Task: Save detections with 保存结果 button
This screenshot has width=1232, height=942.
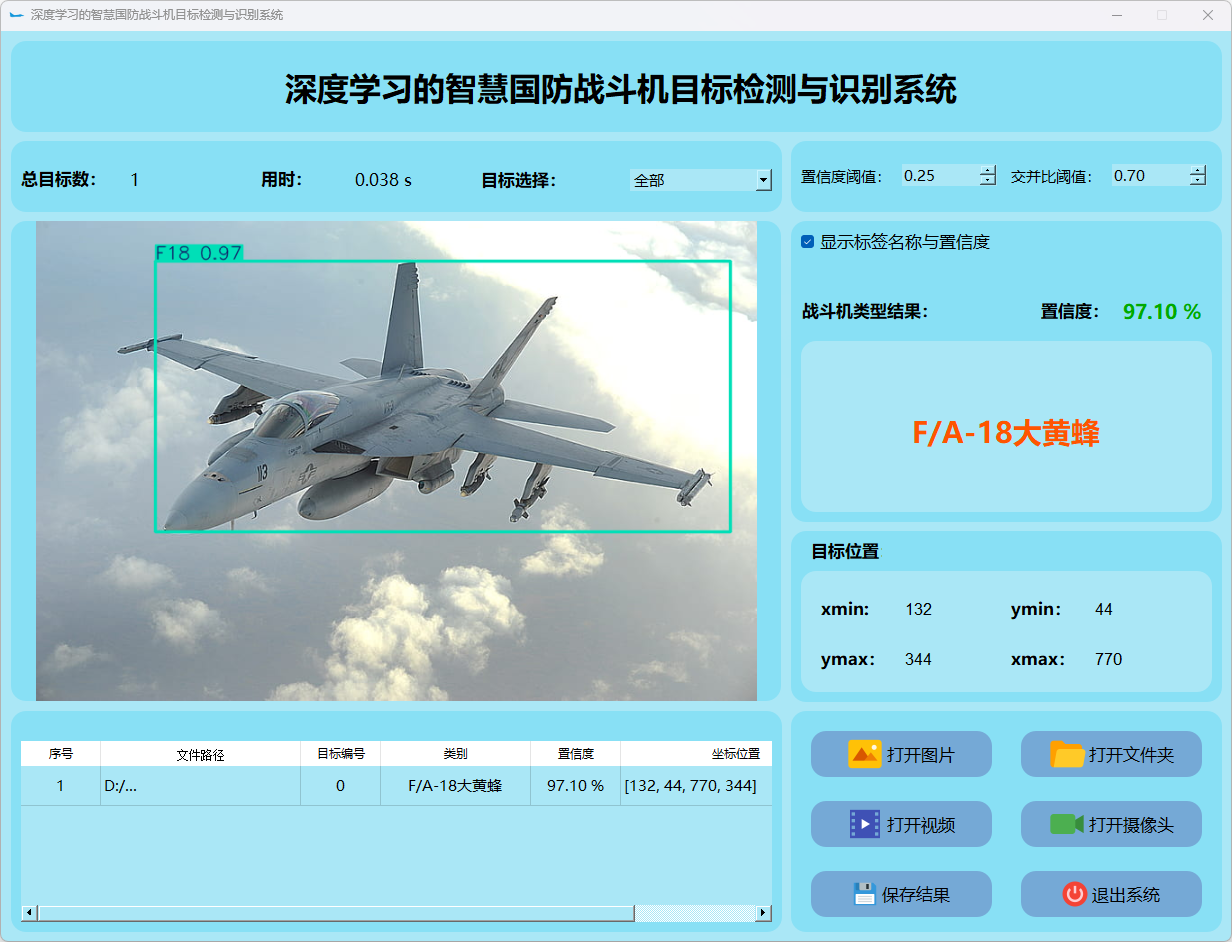Action: (901, 894)
